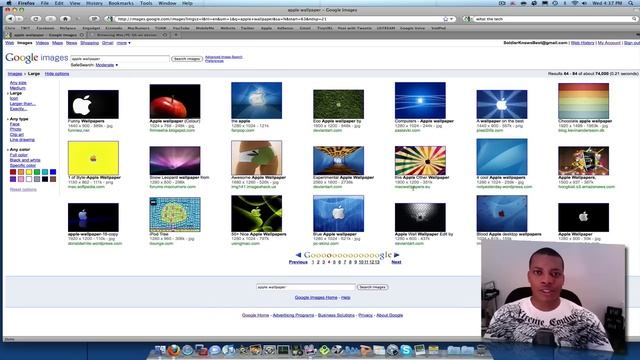This screenshot has height=360, width=640.
Task: Pick the blue color swatch
Action: [x=53, y=172]
